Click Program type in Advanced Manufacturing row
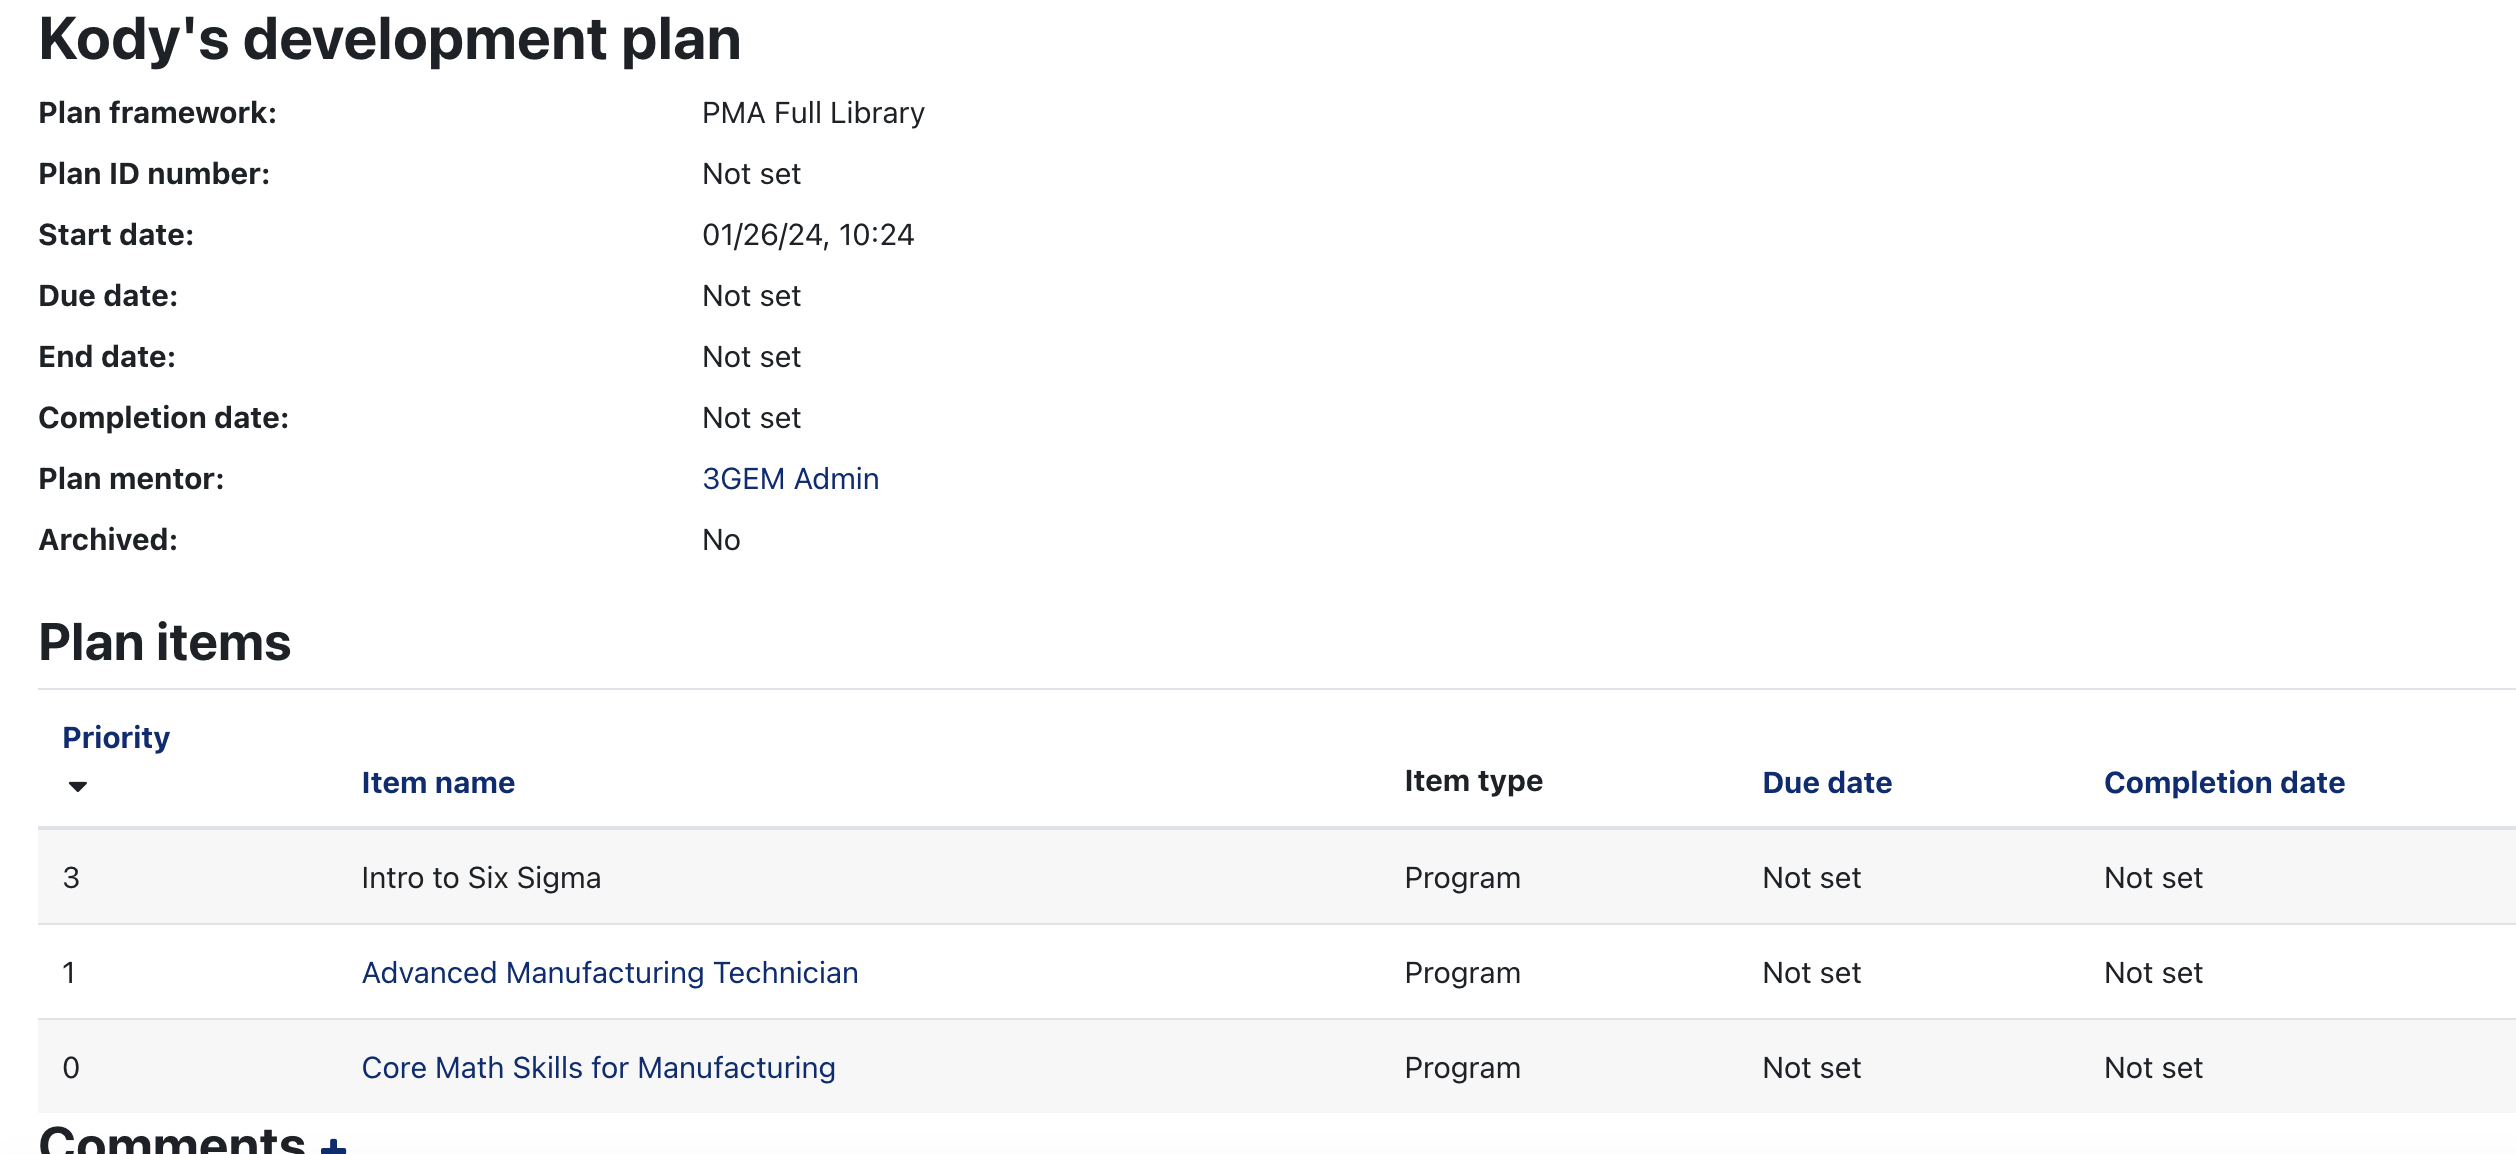This screenshot has width=2516, height=1154. coord(1461,973)
